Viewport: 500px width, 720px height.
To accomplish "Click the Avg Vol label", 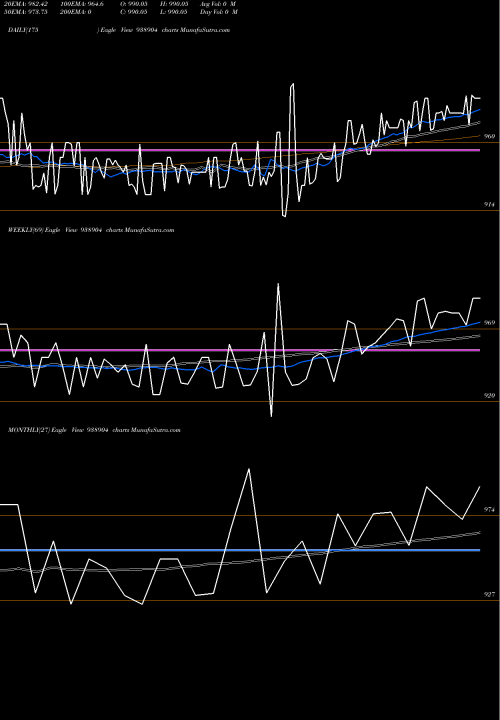I will pyautogui.click(x=218, y=4).
